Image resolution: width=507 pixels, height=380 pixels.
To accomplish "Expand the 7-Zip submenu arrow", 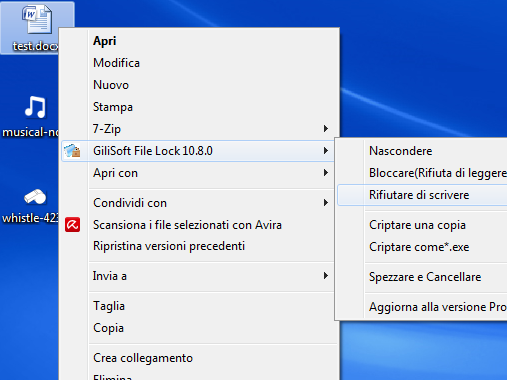I will (x=326, y=129).
